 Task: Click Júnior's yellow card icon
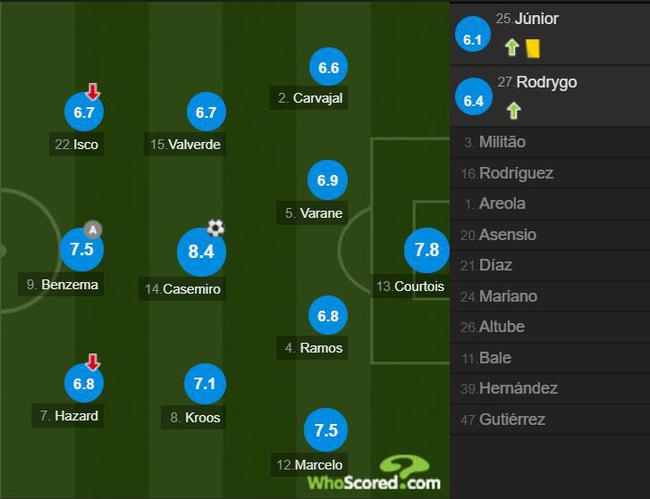[533, 46]
